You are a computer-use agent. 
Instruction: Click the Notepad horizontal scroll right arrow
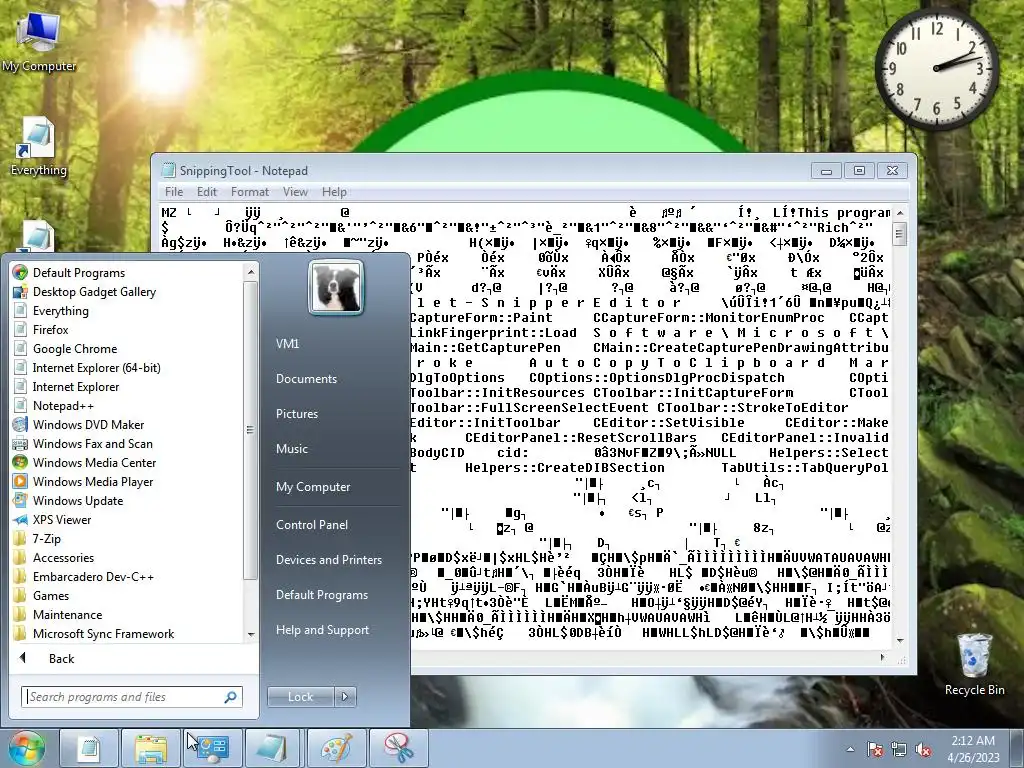(882, 657)
